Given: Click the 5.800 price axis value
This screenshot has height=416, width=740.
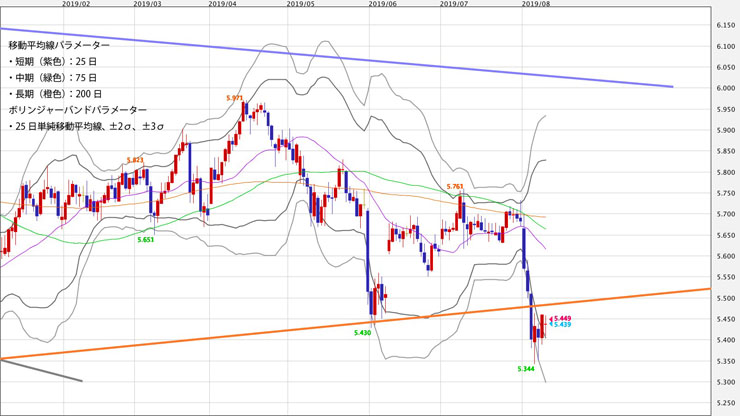Looking at the screenshot, I should tap(725, 172).
